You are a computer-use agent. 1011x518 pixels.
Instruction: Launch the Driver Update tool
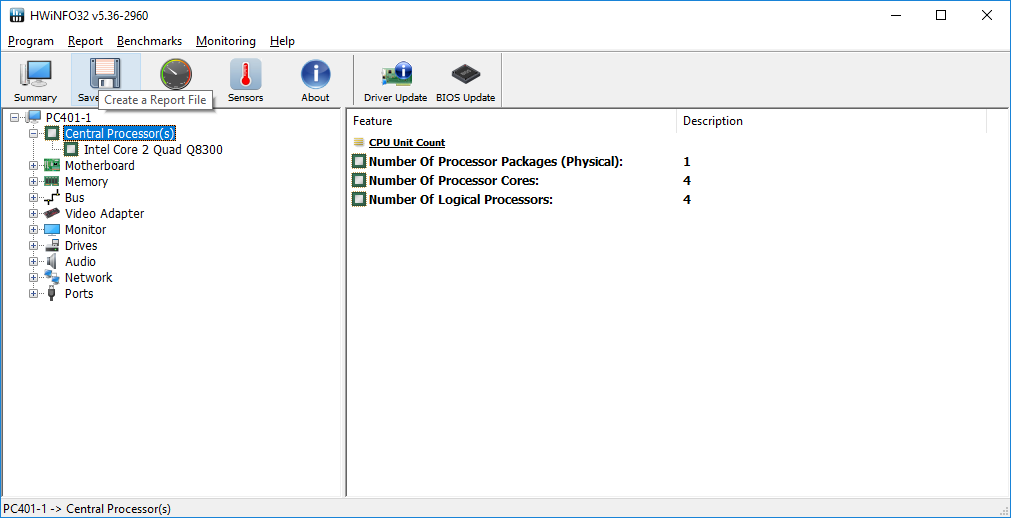pyautogui.click(x=396, y=80)
